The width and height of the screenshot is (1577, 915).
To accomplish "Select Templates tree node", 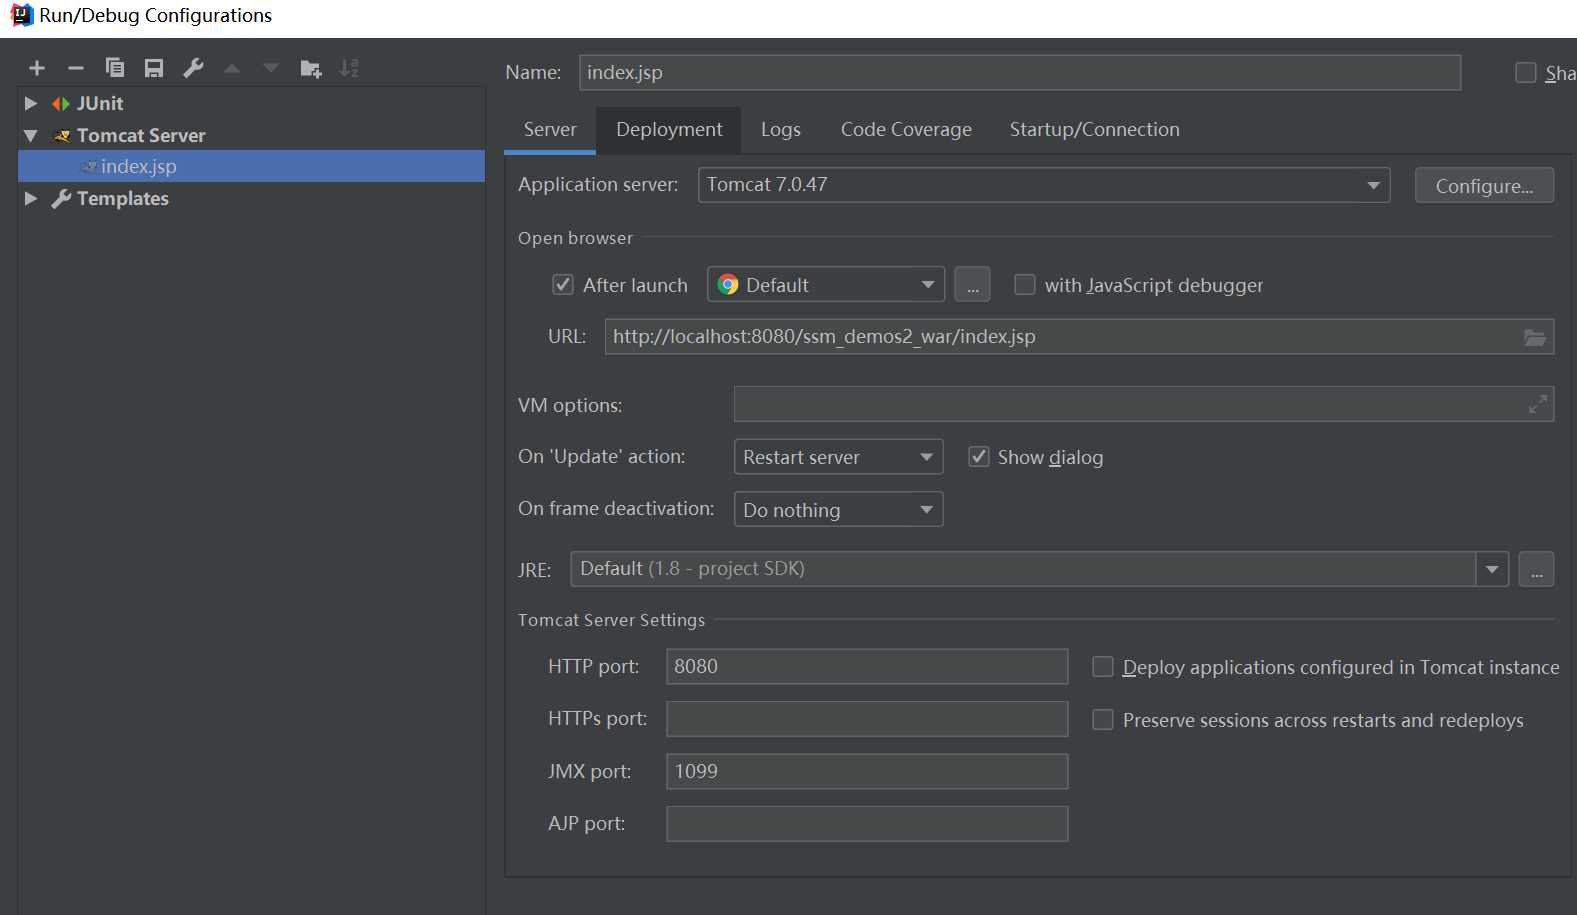I will point(122,198).
